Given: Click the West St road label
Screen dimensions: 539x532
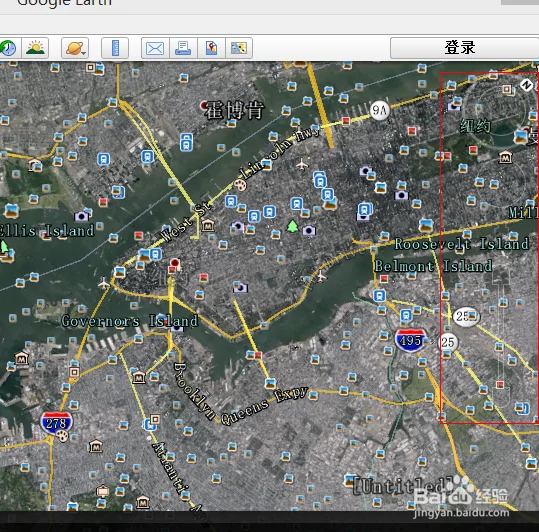Looking at the screenshot, I should [x=186, y=222].
